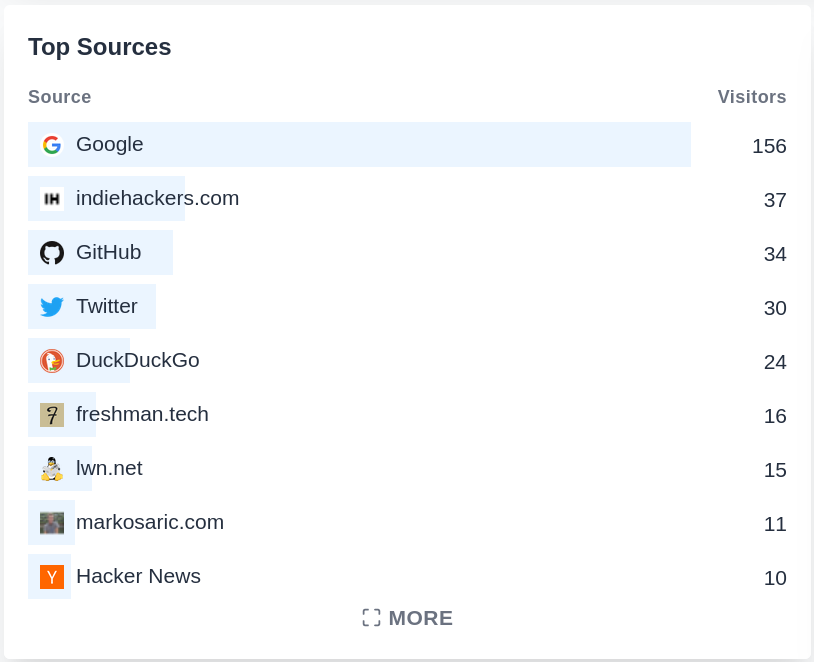Screen dimensions: 814x662
Task: Click the Twitter bird icon
Action: click(x=50, y=306)
